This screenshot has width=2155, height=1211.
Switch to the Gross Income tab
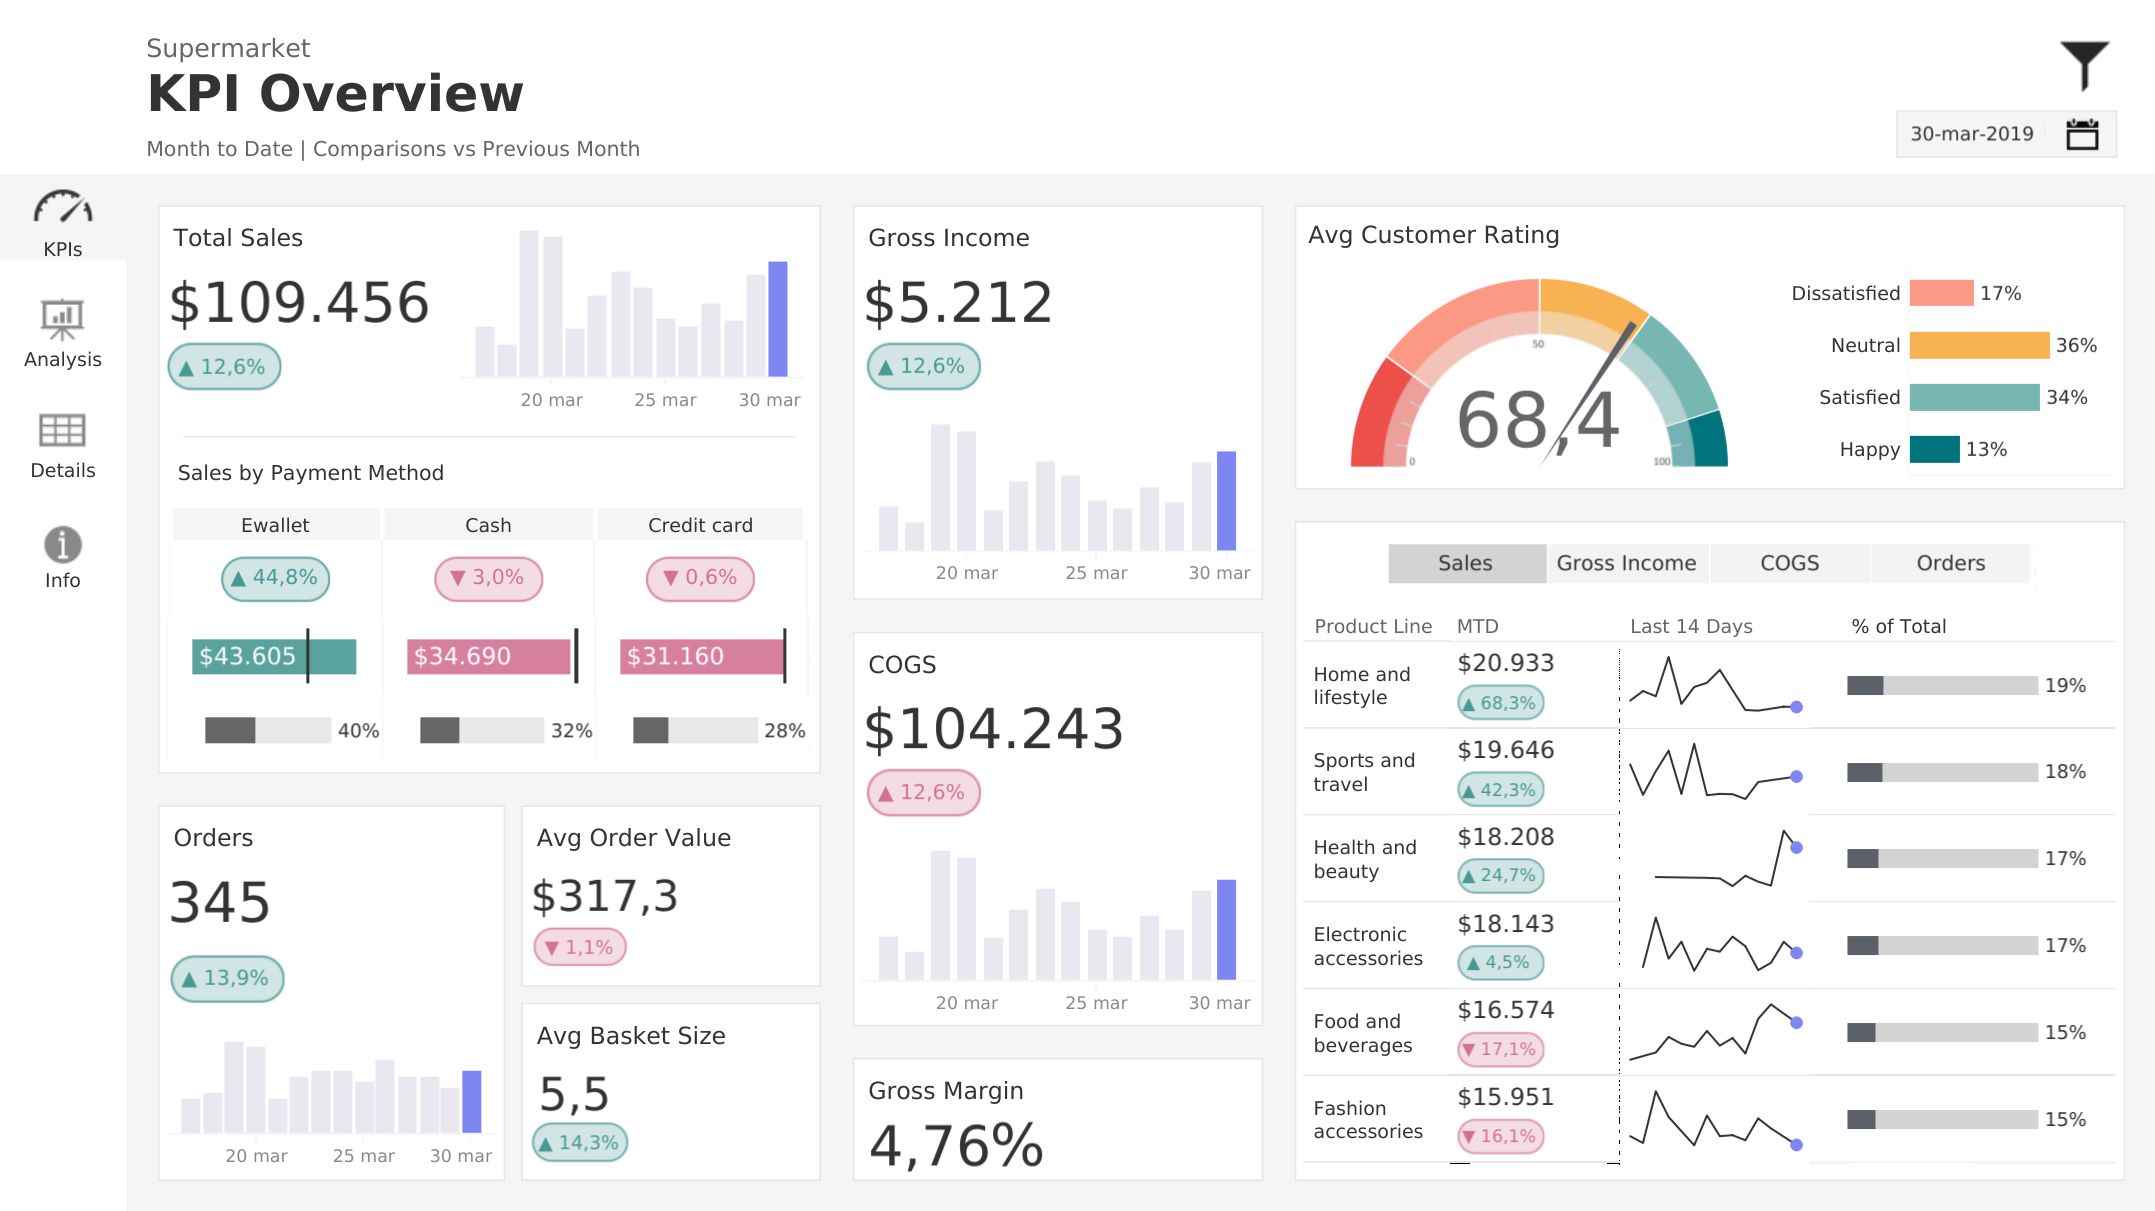pyautogui.click(x=1626, y=563)
